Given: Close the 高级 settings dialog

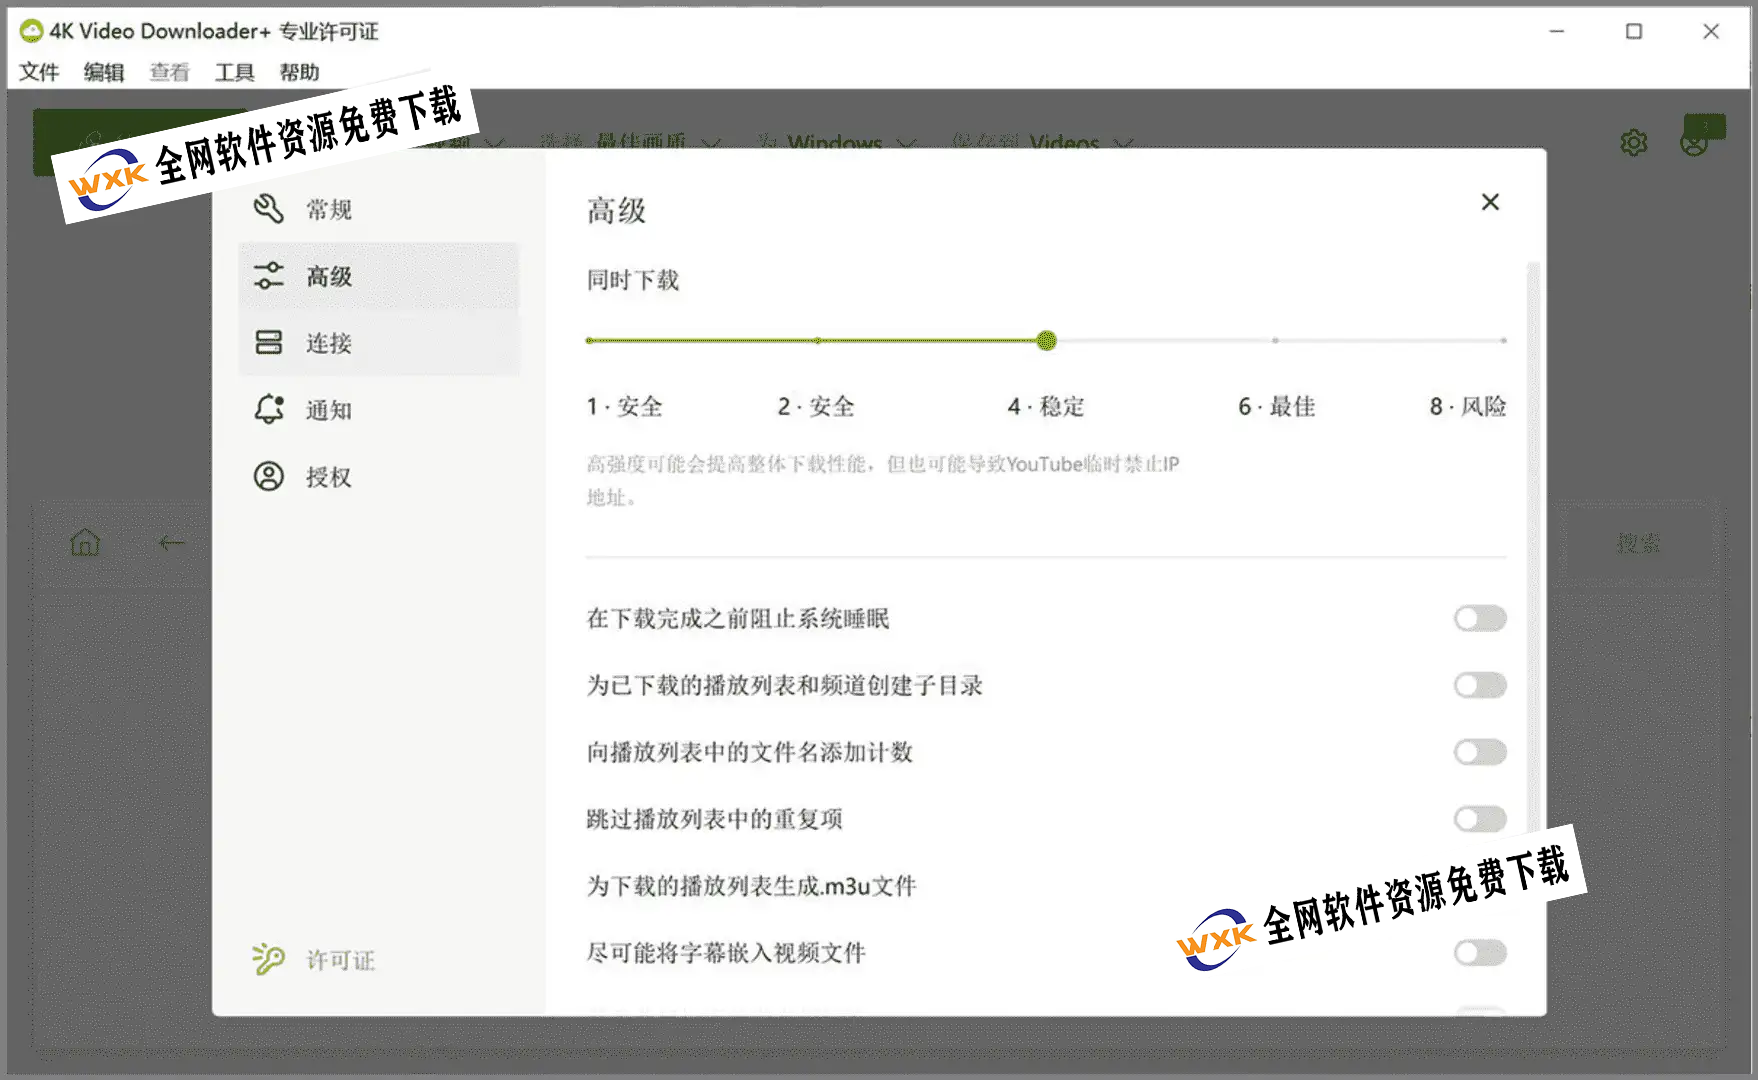Looking at the screenshot, I should (x=1490, y=202).
